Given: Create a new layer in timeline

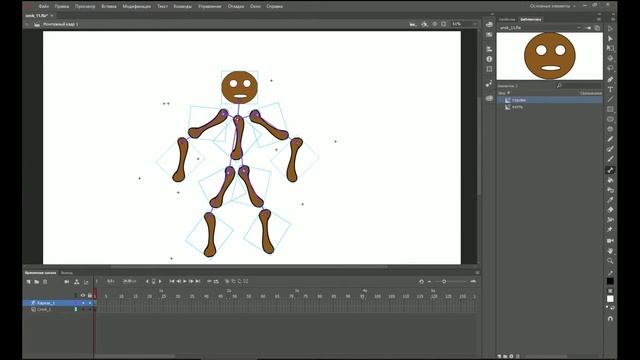Looking at the screenshot, I should (28, 282).
